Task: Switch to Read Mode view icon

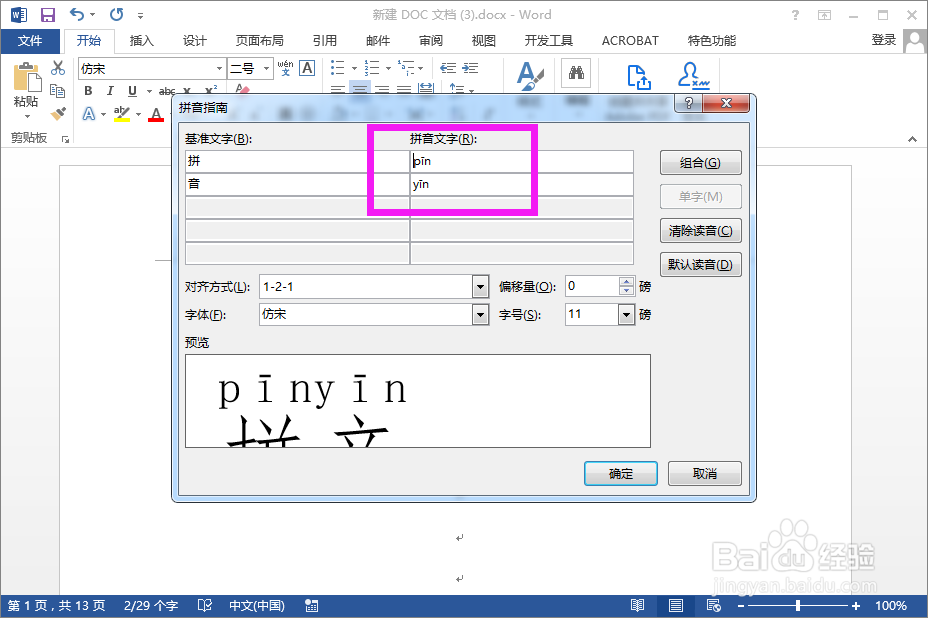Action: tap(637, 606)
